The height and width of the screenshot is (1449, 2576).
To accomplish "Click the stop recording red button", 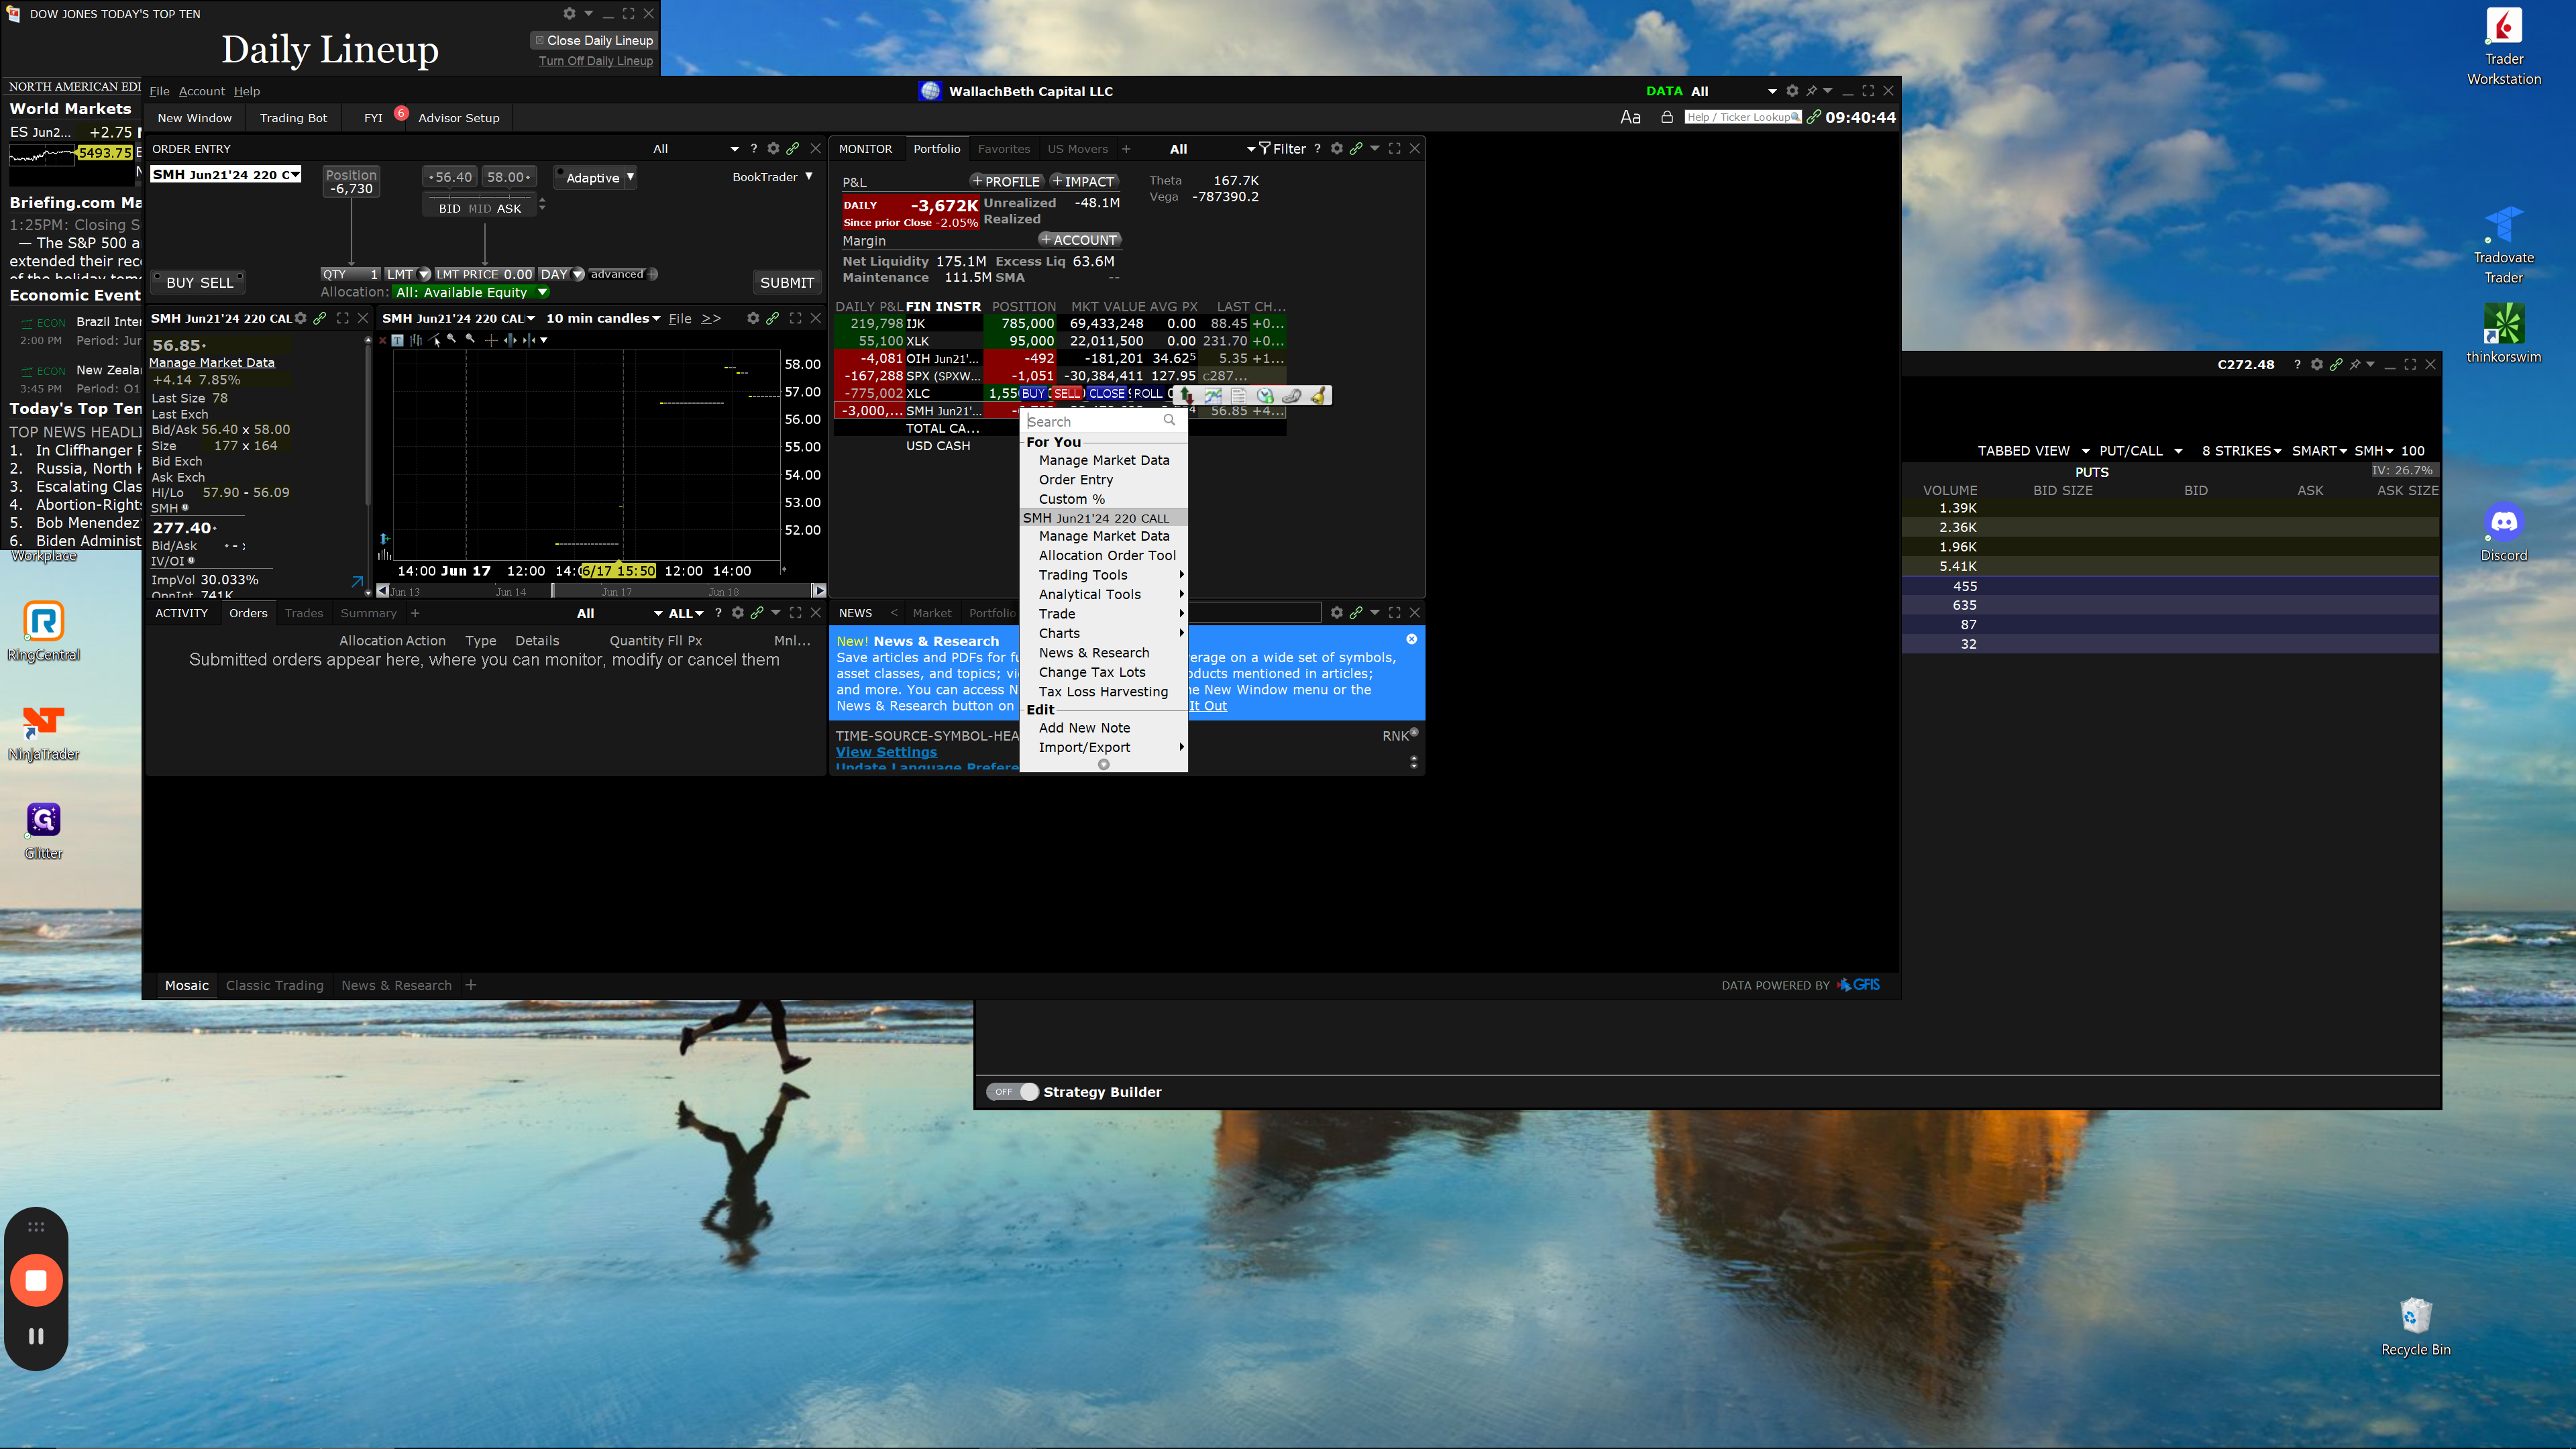I will (x=36, y=1280).
